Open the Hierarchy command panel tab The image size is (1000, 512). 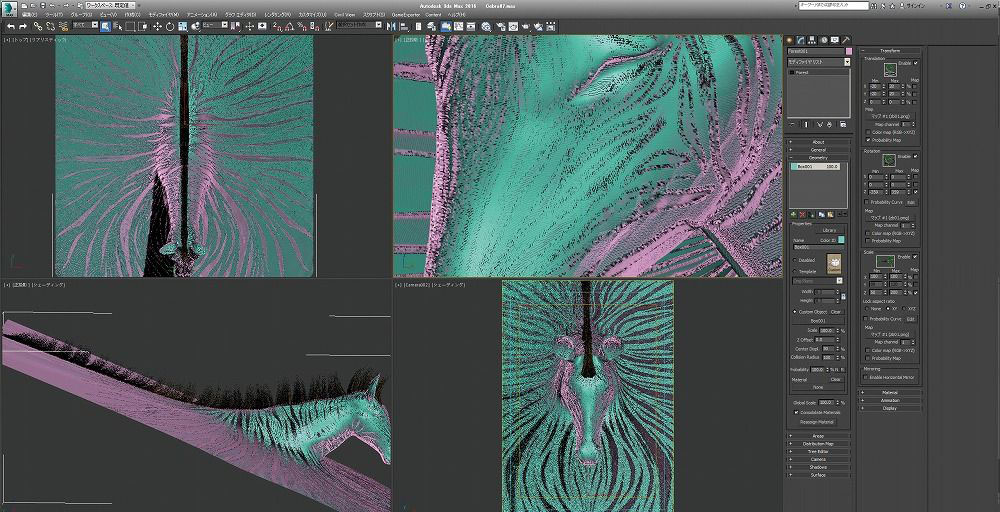click(812, 40)
